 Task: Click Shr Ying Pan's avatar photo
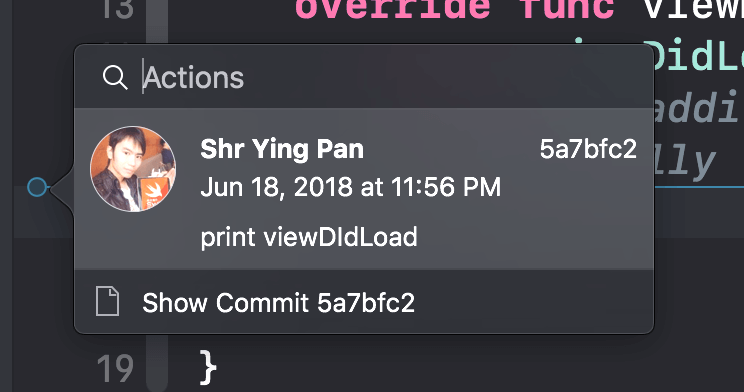[x=133, y=168]
